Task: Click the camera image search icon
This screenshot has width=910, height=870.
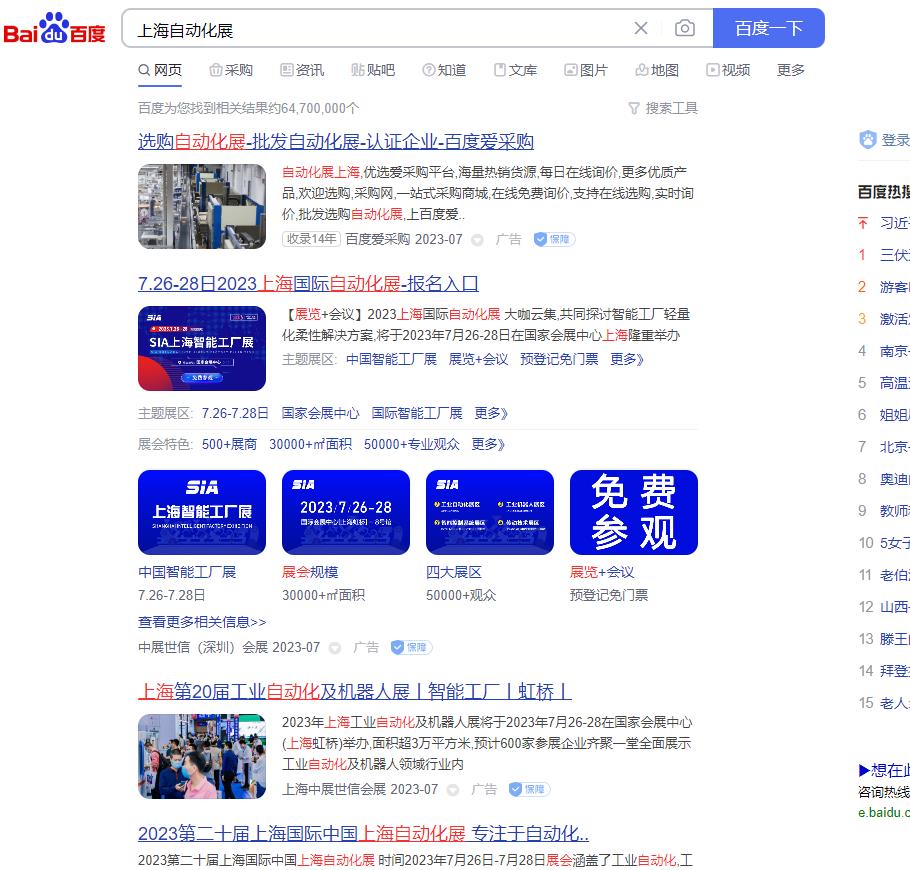Action: [684, 29]
